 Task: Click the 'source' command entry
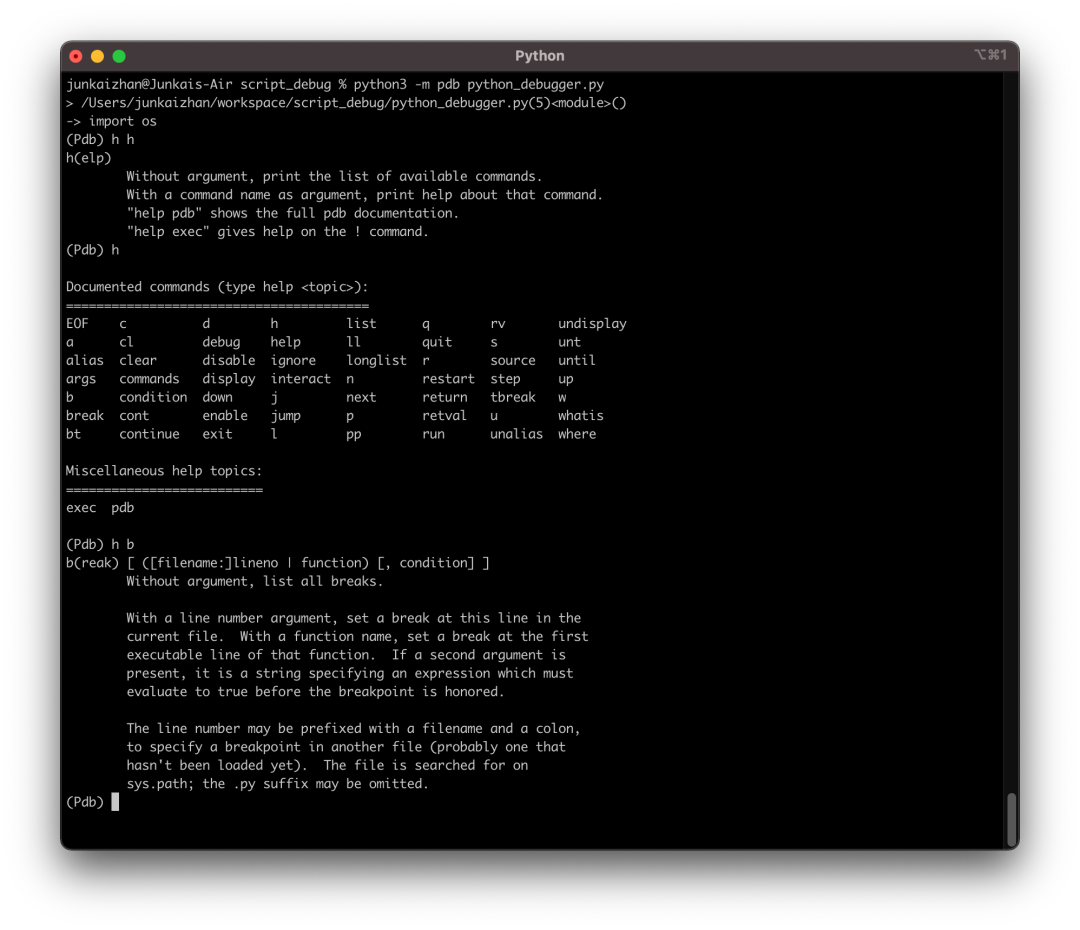tap(512, 360)
